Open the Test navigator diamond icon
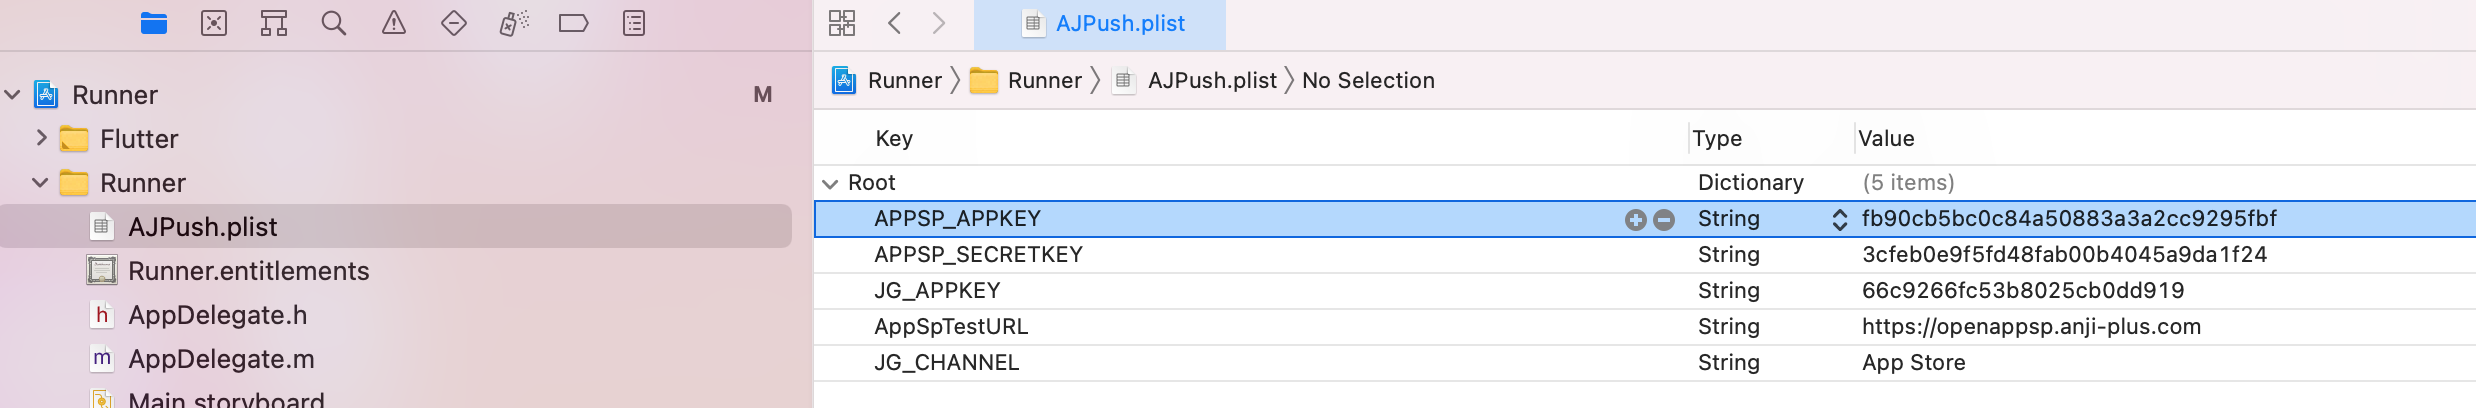2476x408 pixels. tap(454, 23)
